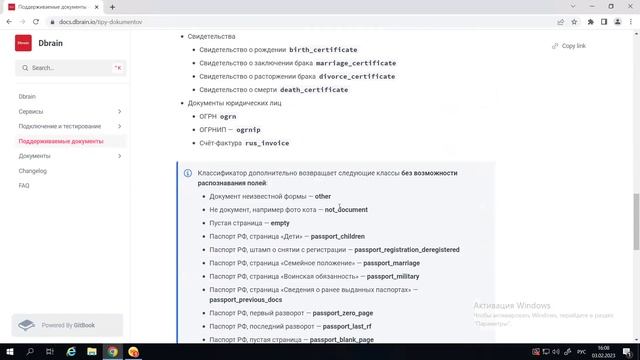Click the rus_invoice code text
Viewport: 640px width, 360px height.
coord(267,143)
